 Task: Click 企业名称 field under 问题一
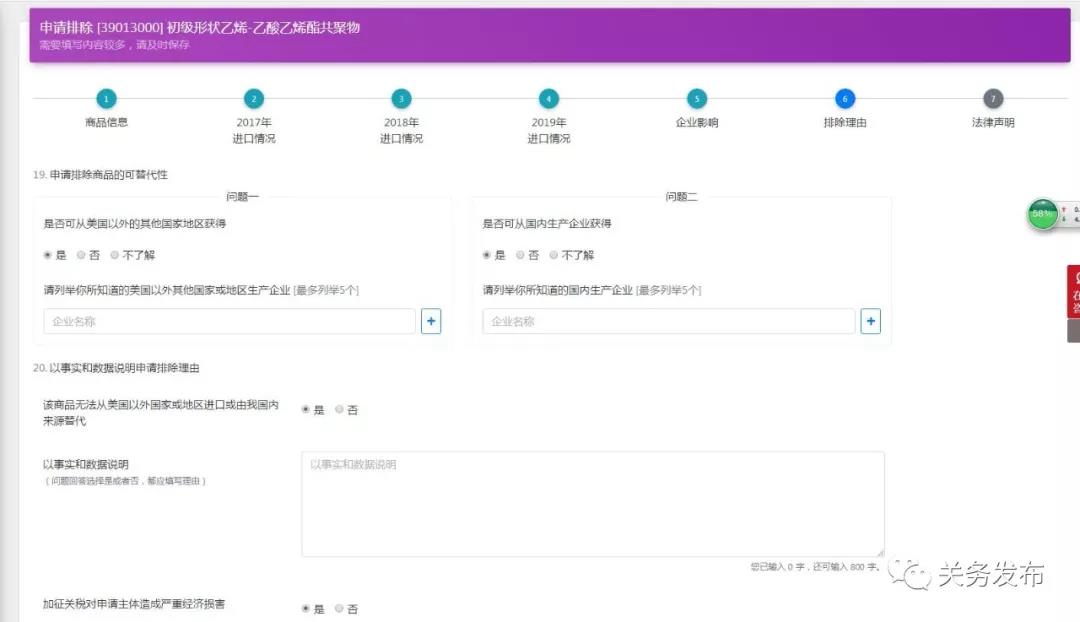tap(229, 321)
